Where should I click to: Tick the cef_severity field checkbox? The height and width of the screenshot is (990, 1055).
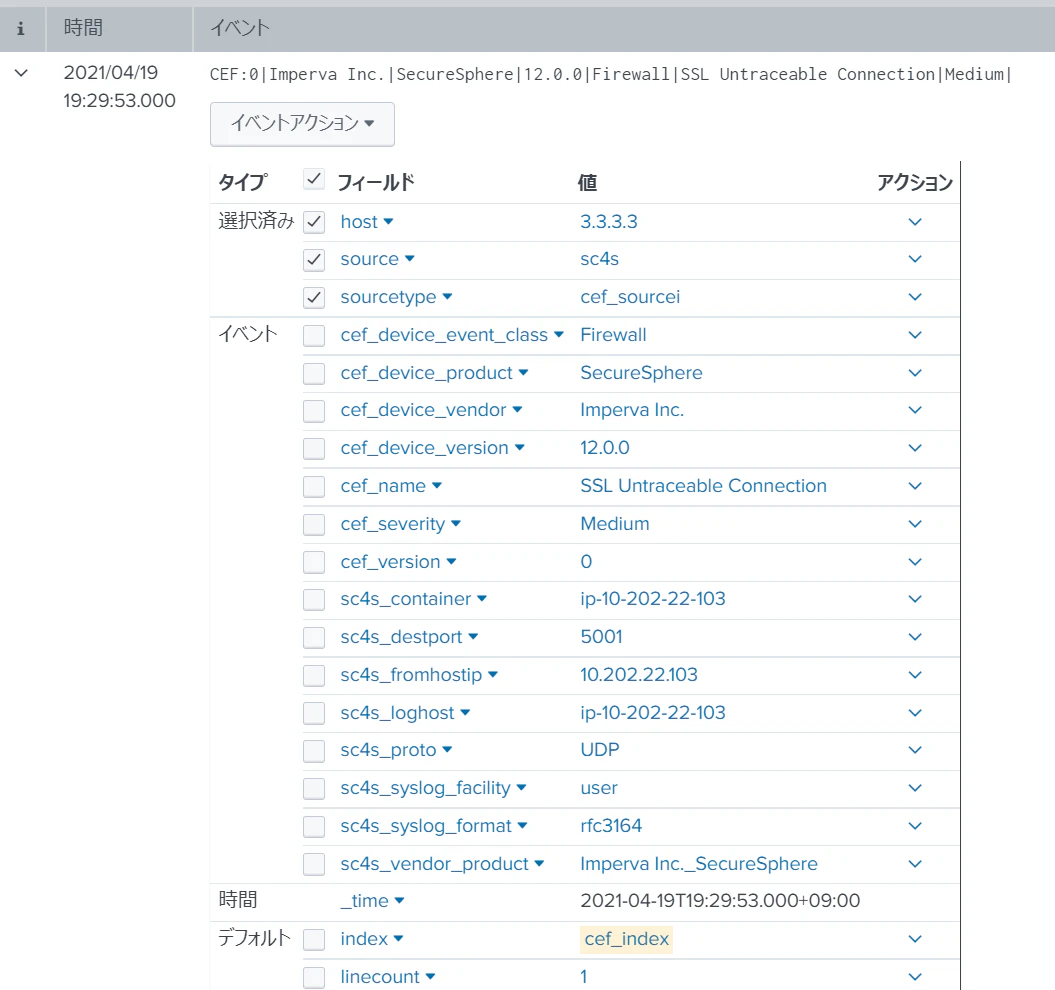pos(314,524)
